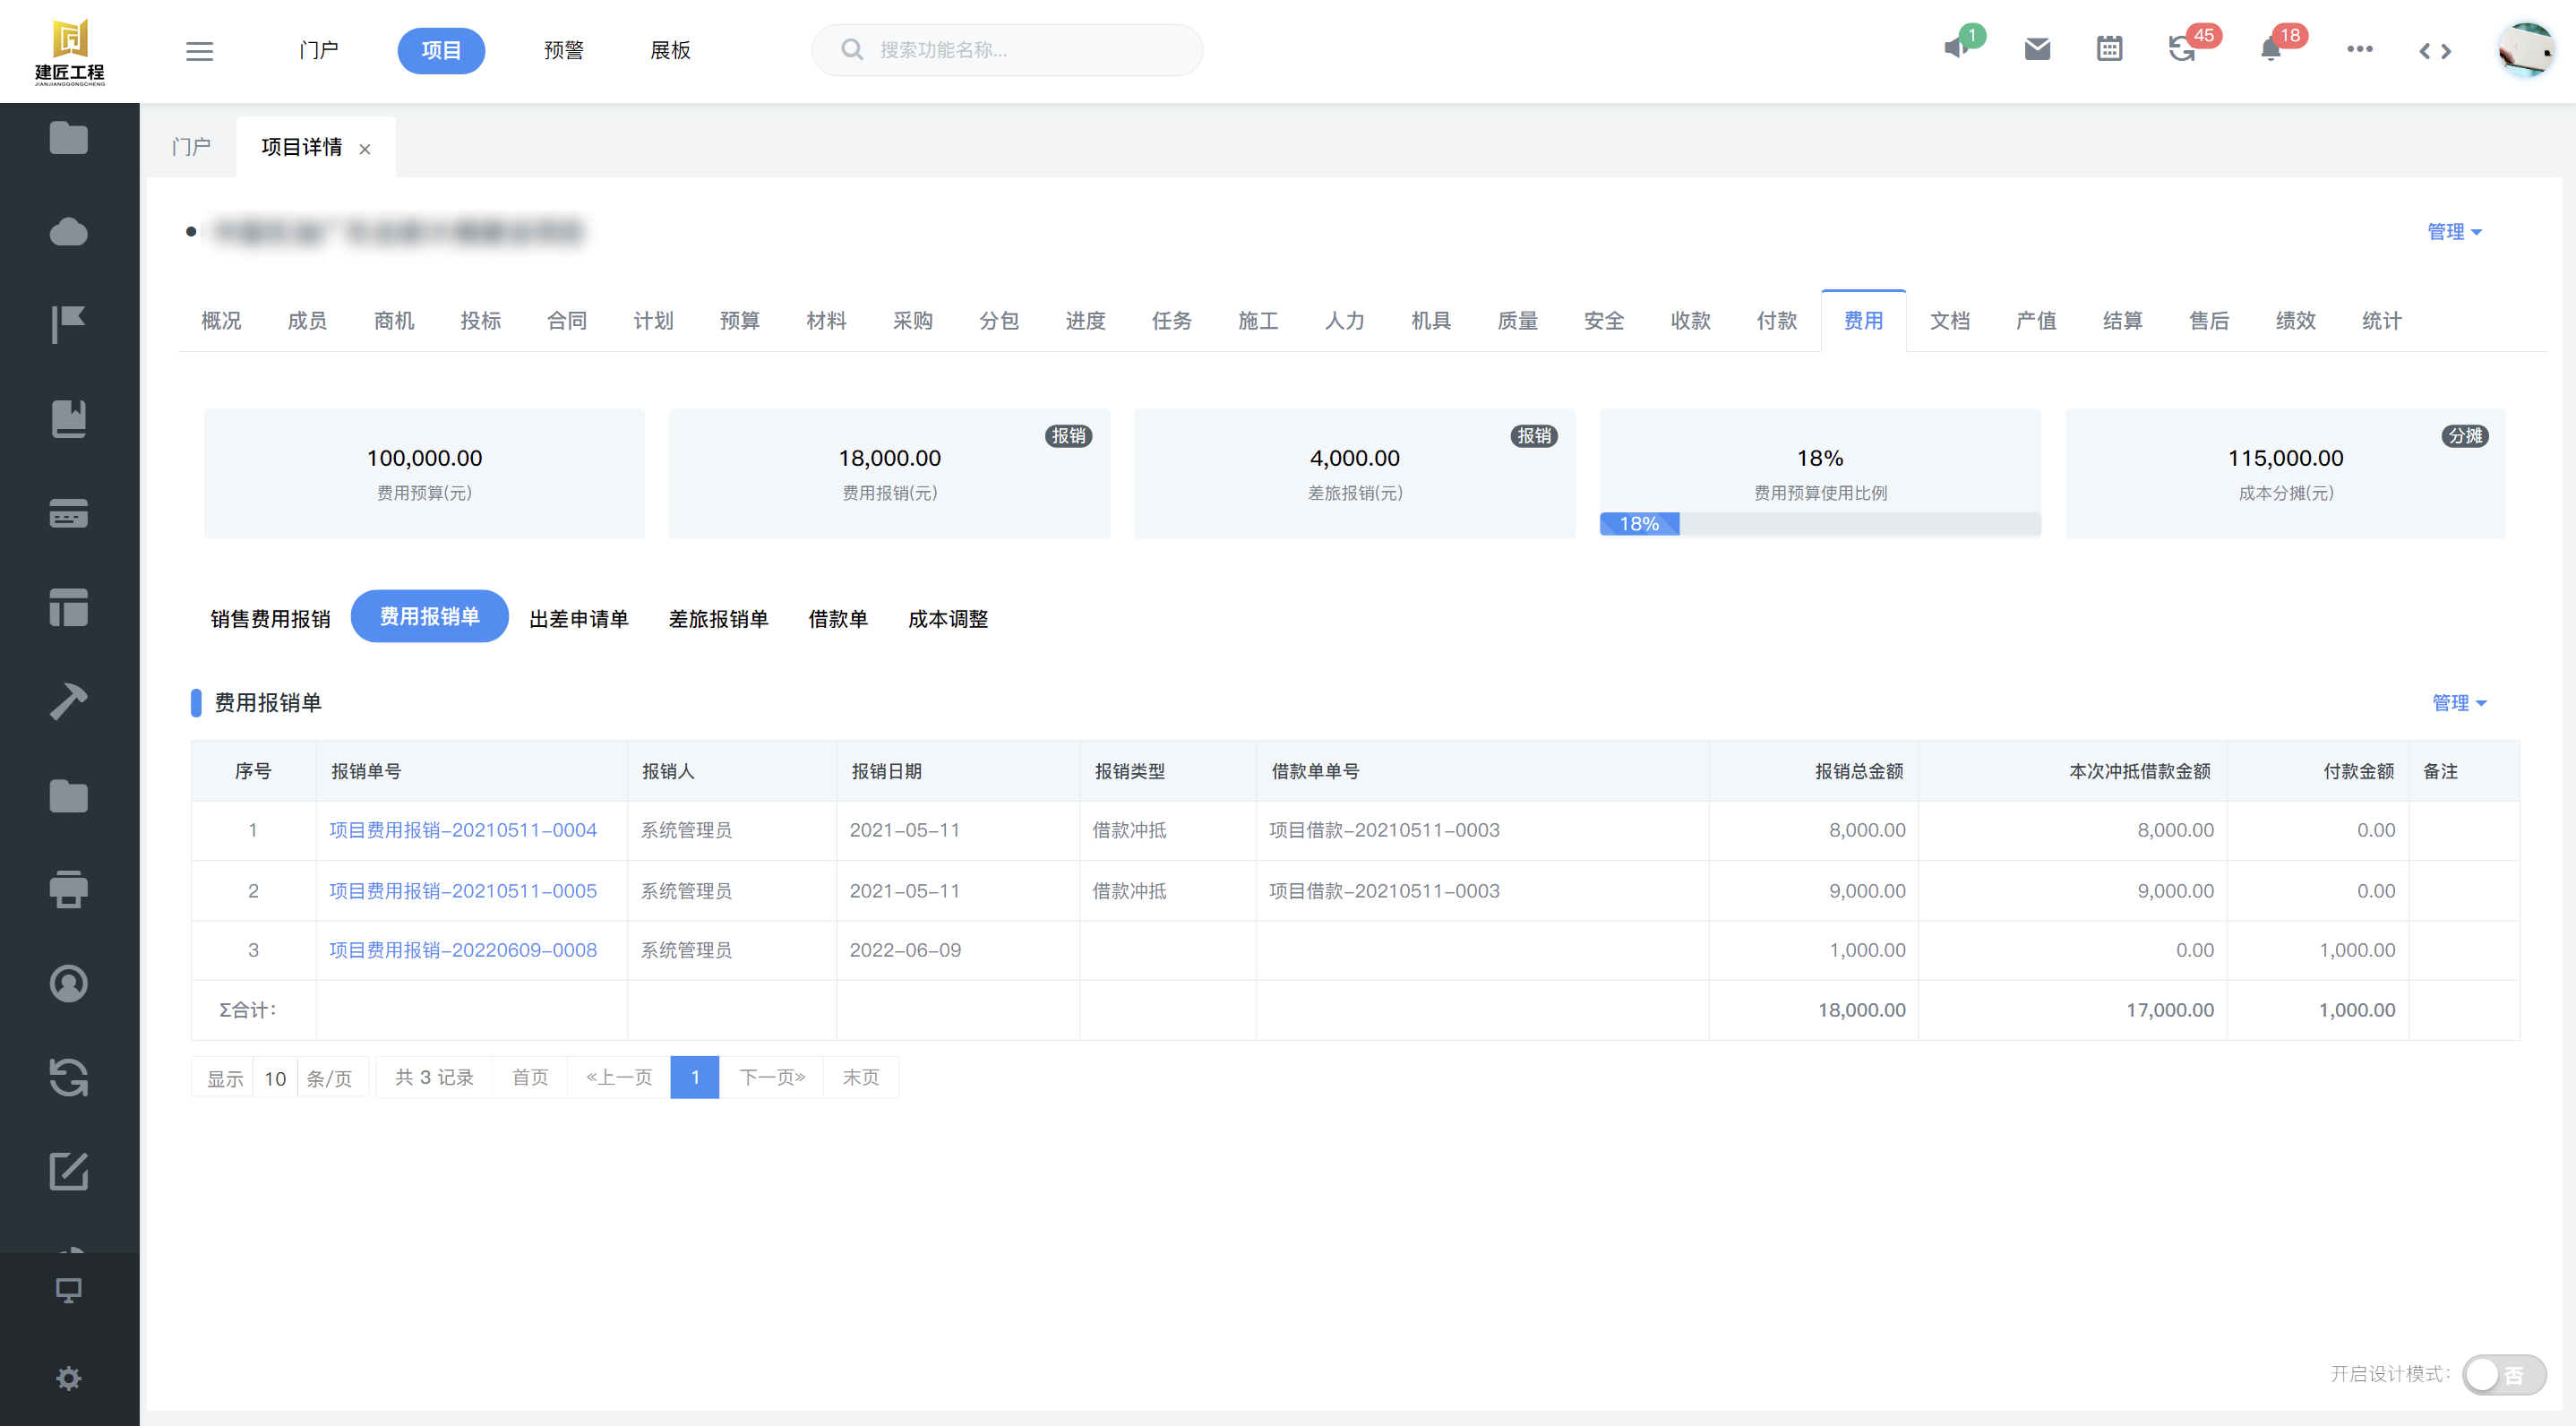Open the calendar icon in header
The height and width of the screenshot is (1426, 2576).
pos(2109,49)
